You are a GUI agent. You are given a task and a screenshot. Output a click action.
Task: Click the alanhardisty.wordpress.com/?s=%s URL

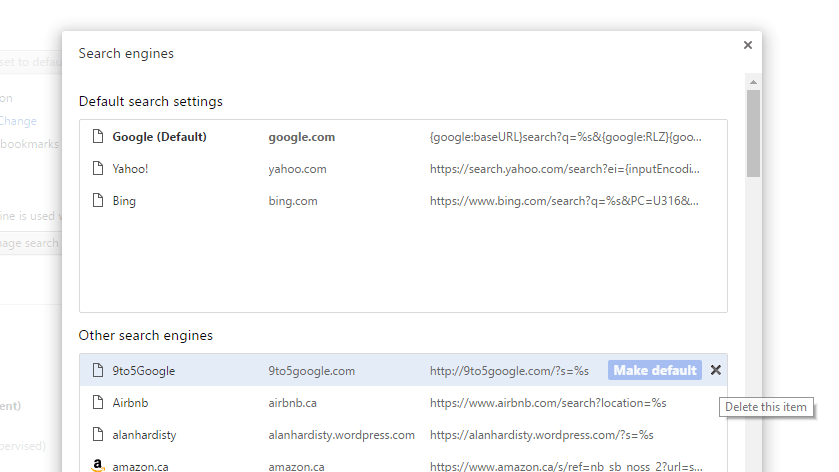(541, 435)
